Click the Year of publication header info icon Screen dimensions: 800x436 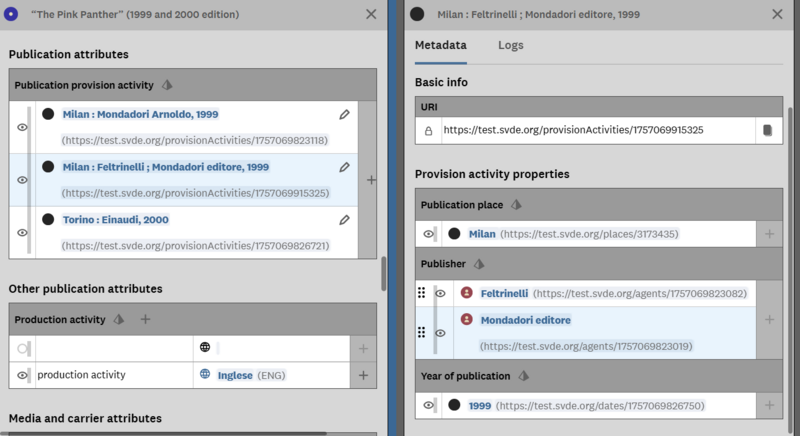tap(523, 376)
